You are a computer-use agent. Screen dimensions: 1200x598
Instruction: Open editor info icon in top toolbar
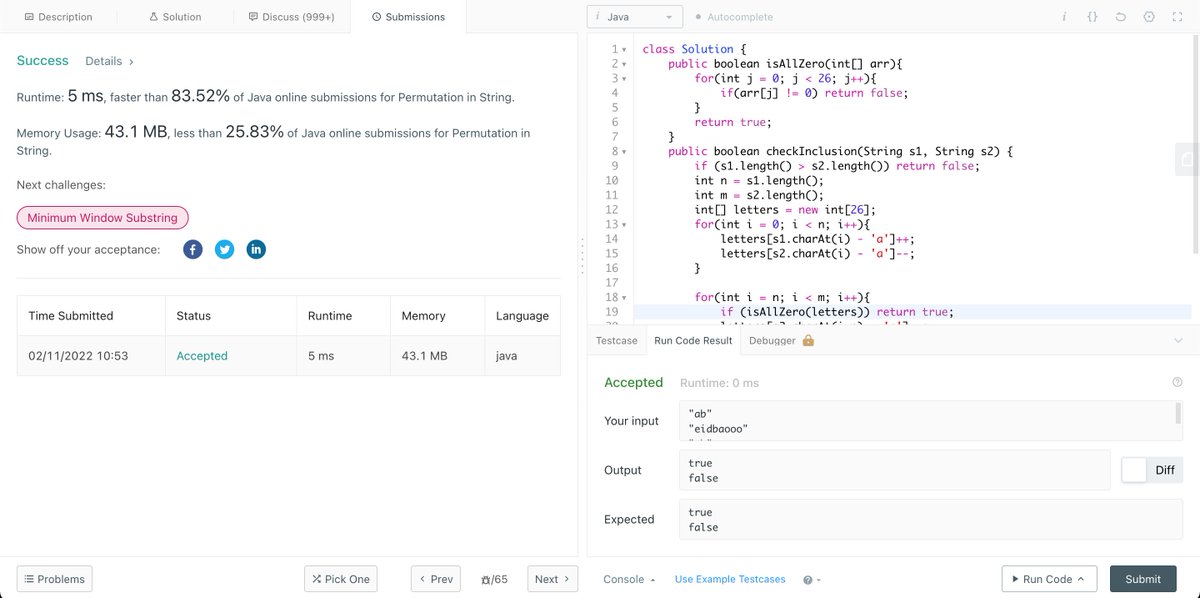[x=1064, y=17]
